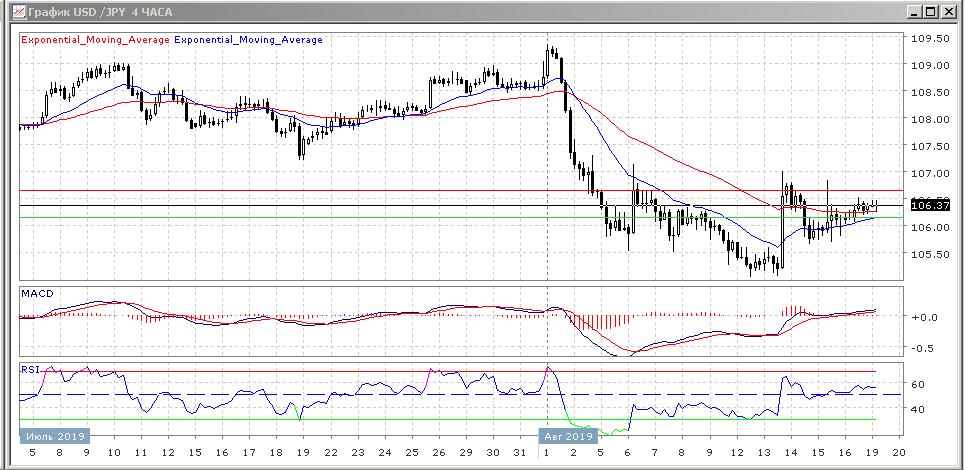965x470 pixels.
Task: Click the +0.0 level on MACD axis
Action: tap(924, 317)
